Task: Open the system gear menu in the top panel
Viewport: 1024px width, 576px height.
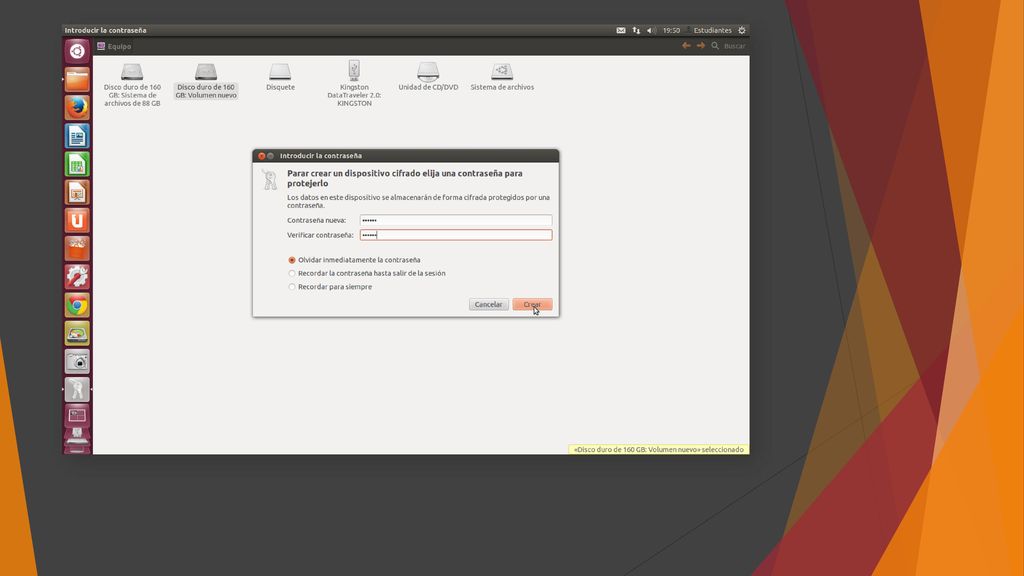Action: (x=742, y=30)
